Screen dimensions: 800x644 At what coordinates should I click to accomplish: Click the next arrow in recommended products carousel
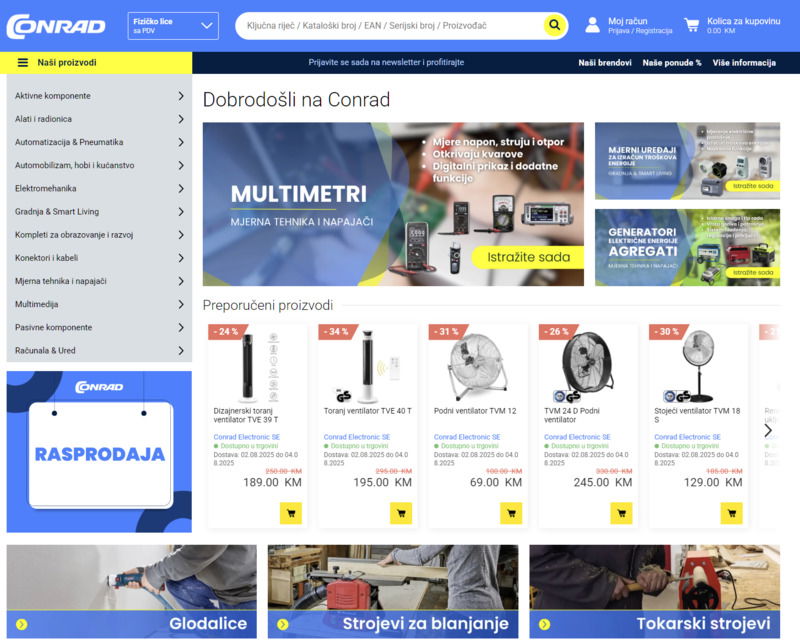pos(768,431)
